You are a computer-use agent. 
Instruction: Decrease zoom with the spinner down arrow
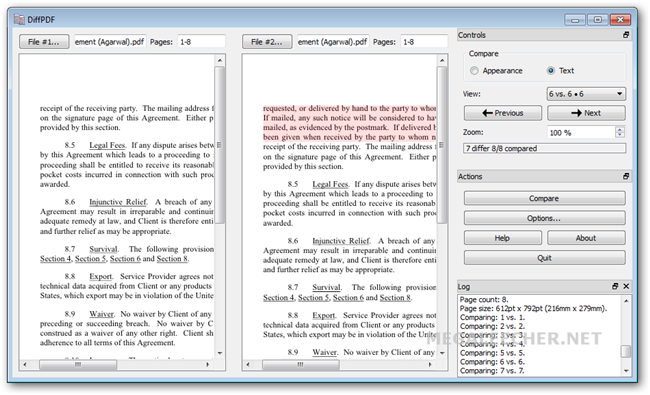(x=620, y=135)
